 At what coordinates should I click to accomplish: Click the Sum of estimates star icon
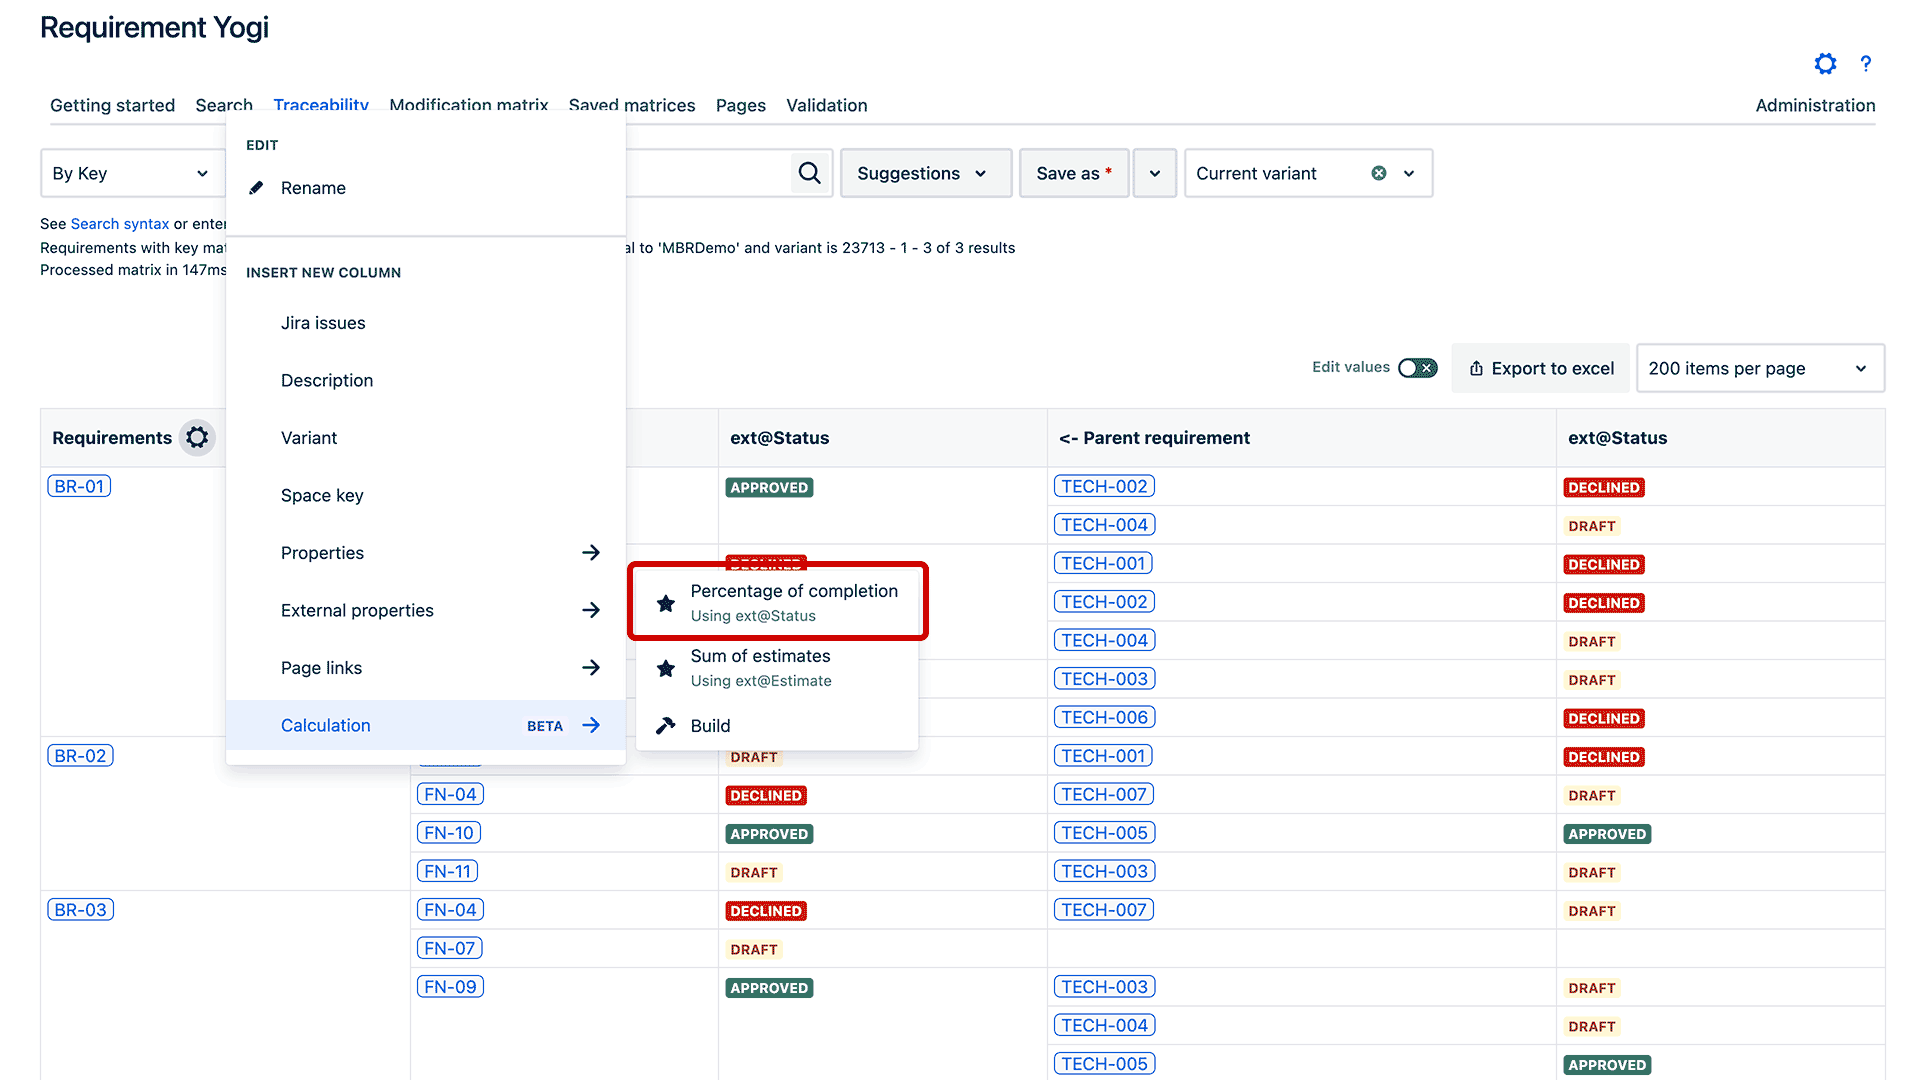(666, 669)
